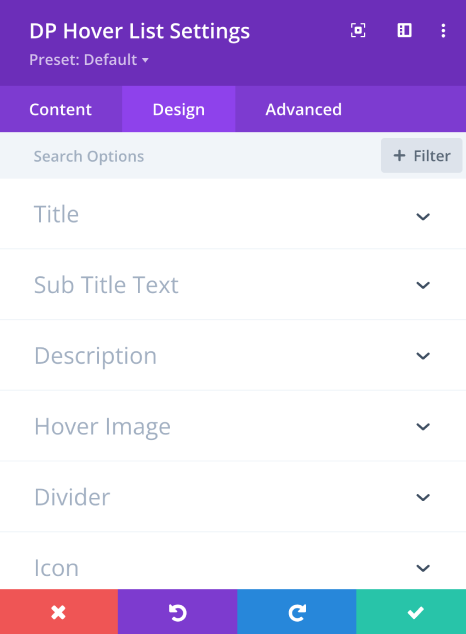Click the expand modal fullscreen icon
This screenshot has width=466, height=634.
[x=358, y=31]
